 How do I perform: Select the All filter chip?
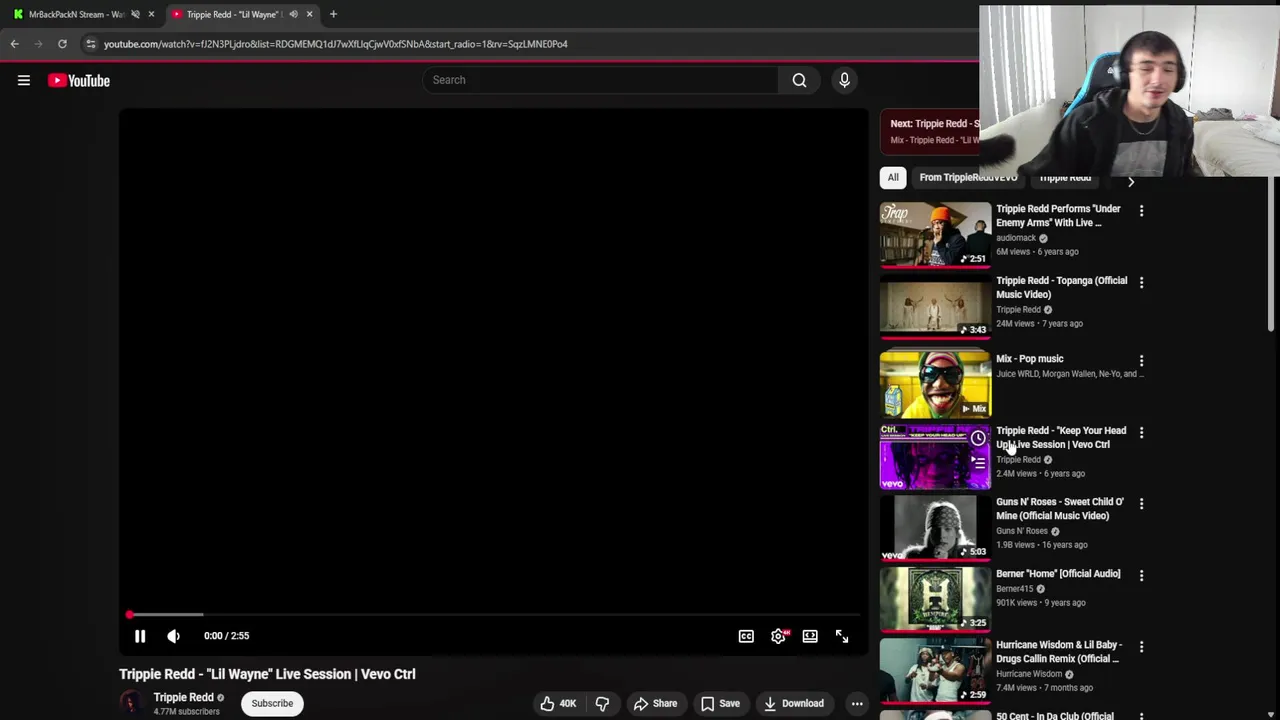point(893,178)
